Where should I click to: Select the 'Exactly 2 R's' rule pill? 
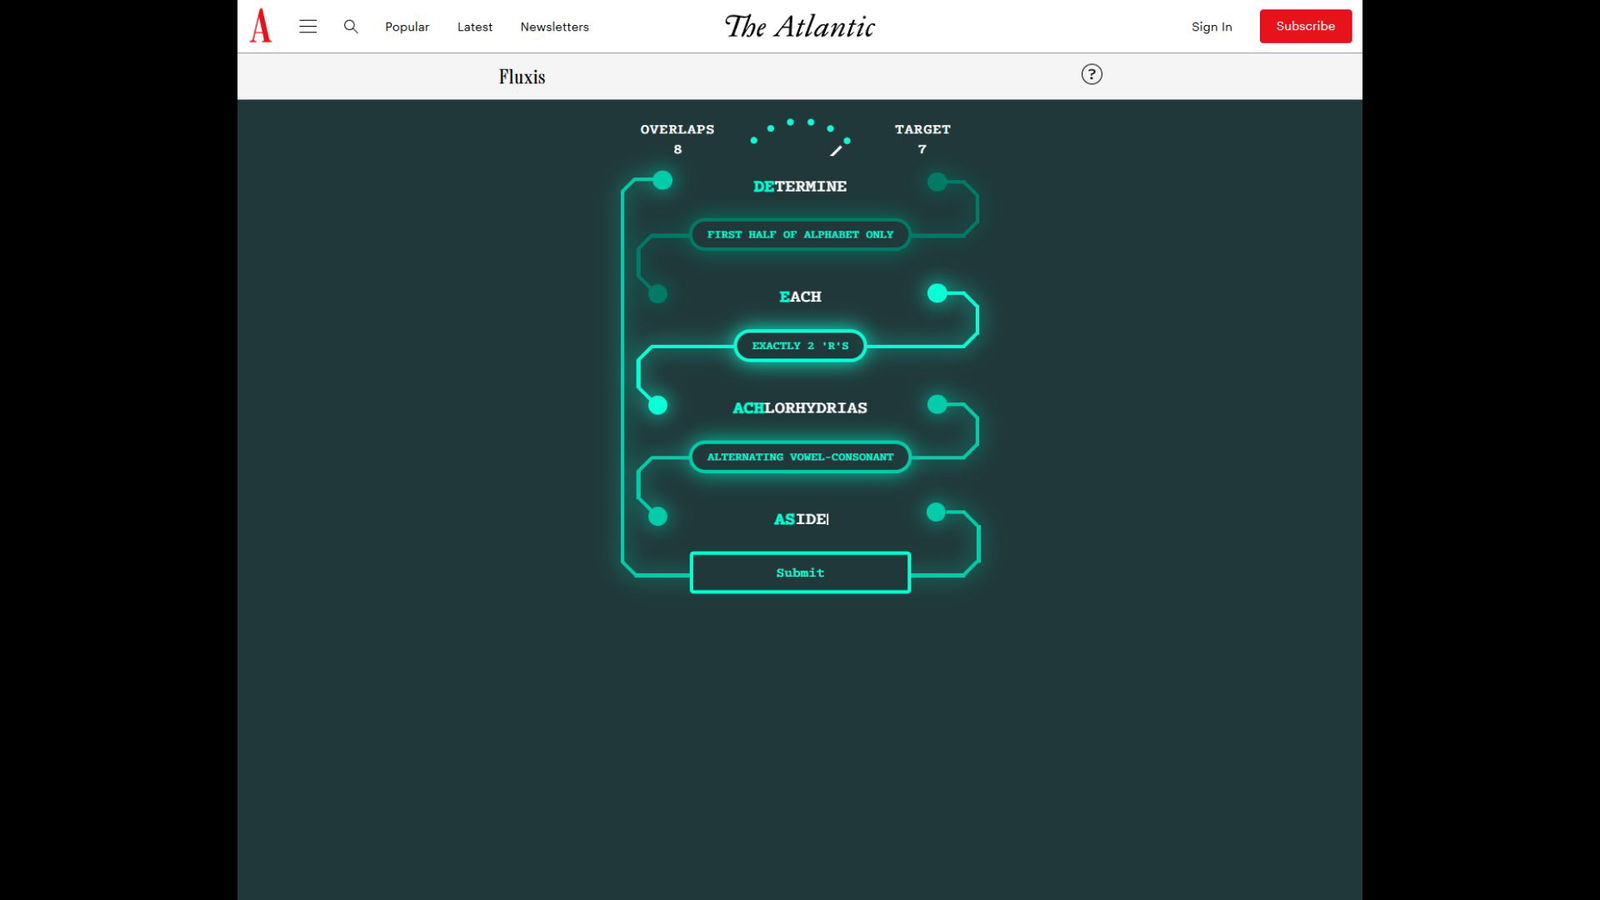(x=800, y=346)
